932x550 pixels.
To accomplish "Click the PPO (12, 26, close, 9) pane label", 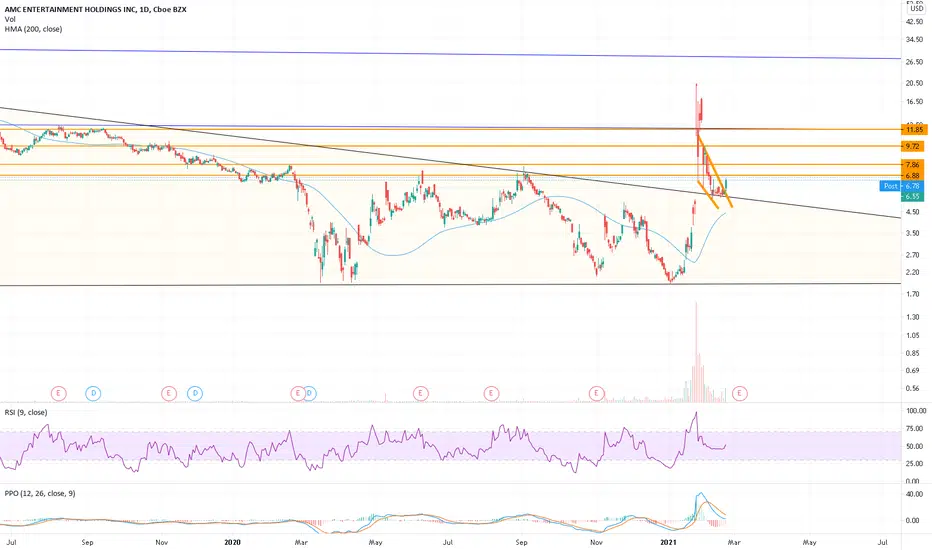I will click(40, 494).
